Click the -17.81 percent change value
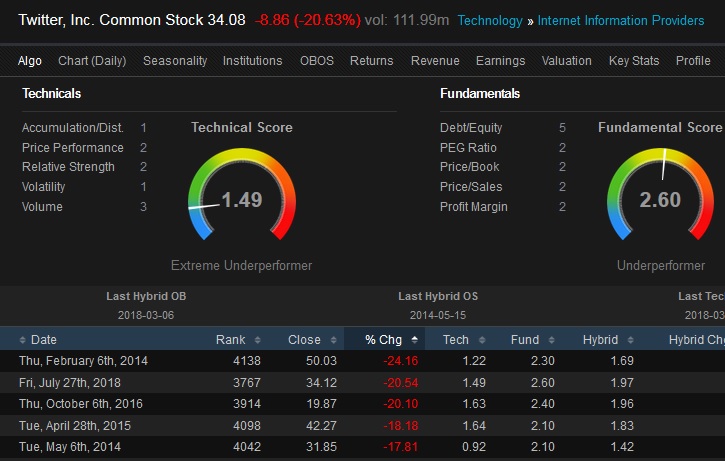The image size is (725, 461). 400,447
